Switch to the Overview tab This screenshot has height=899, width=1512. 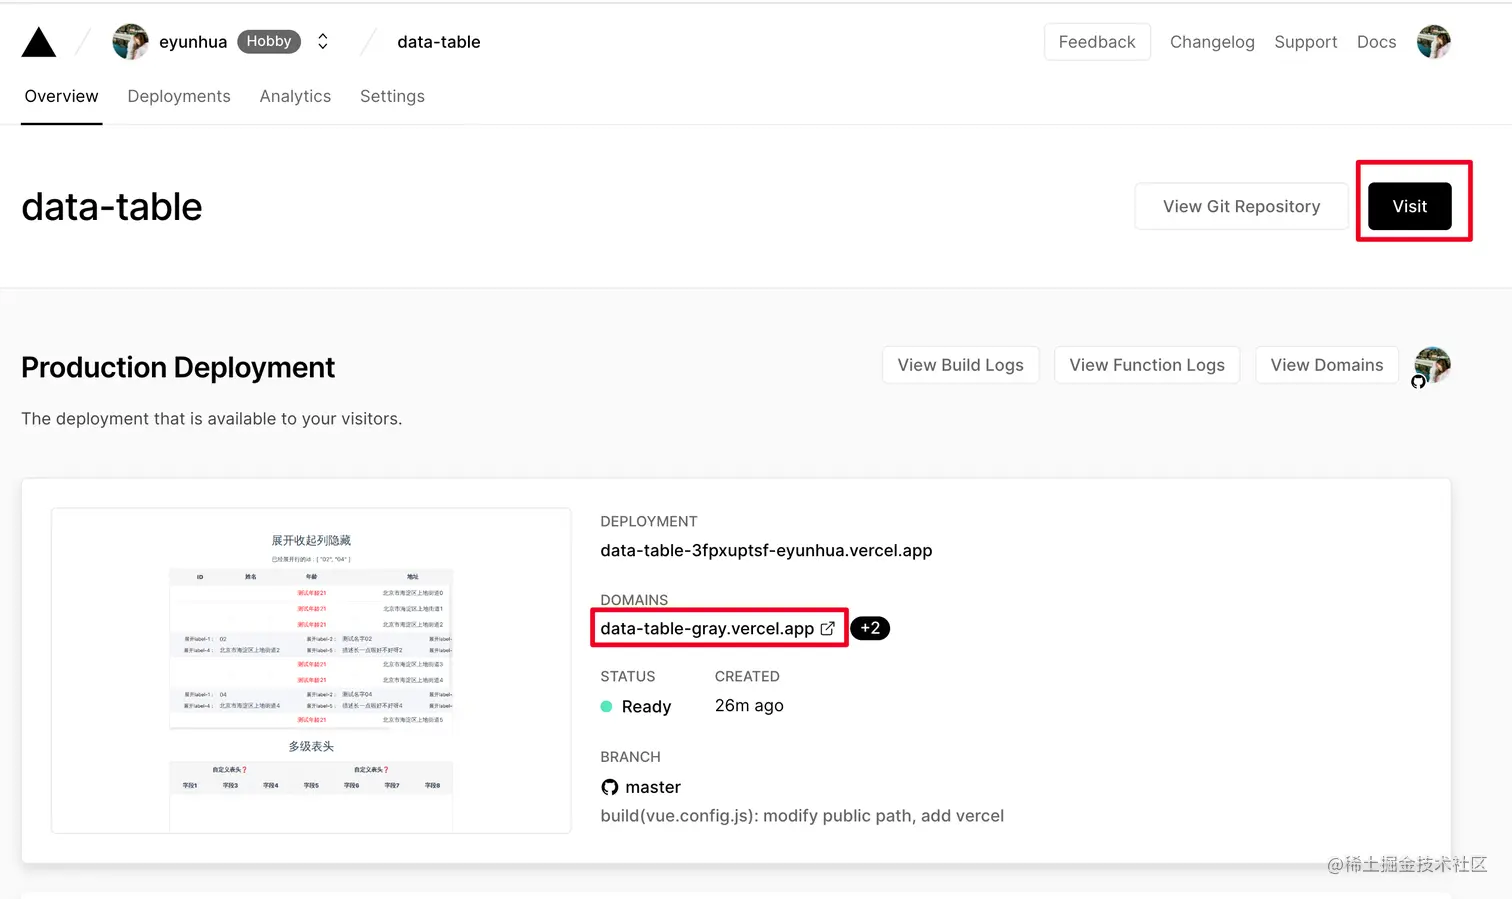pos(61,96)
